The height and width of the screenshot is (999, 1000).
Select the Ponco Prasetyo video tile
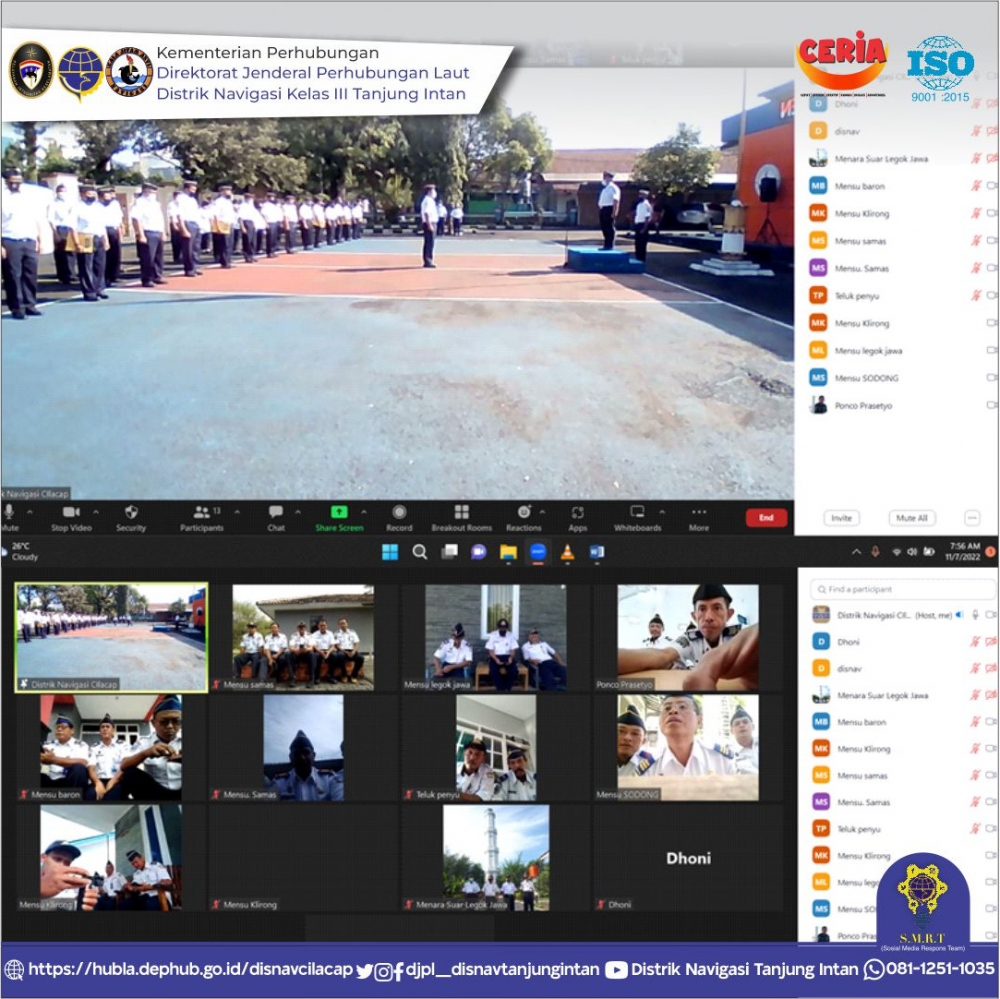(x=688, y=637)
